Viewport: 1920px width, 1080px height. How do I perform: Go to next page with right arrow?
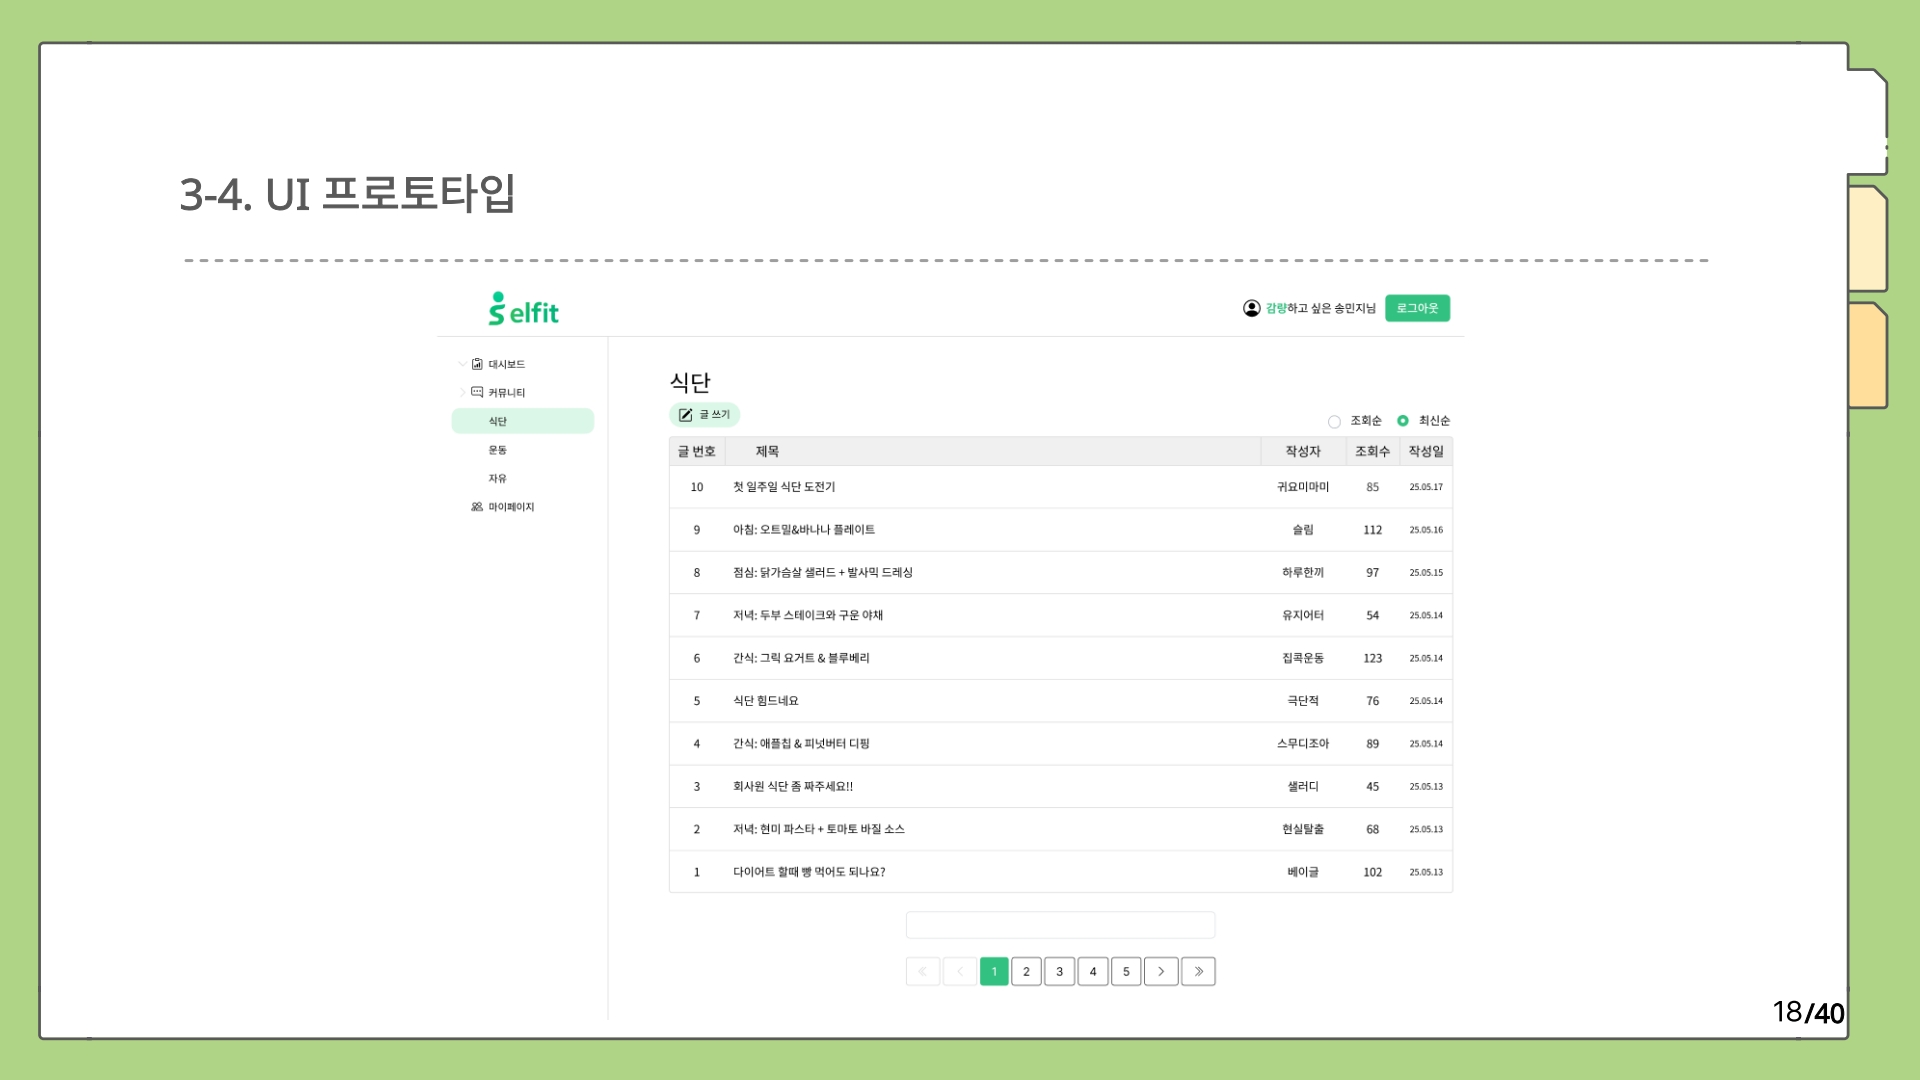click(x=1160, y=972)
